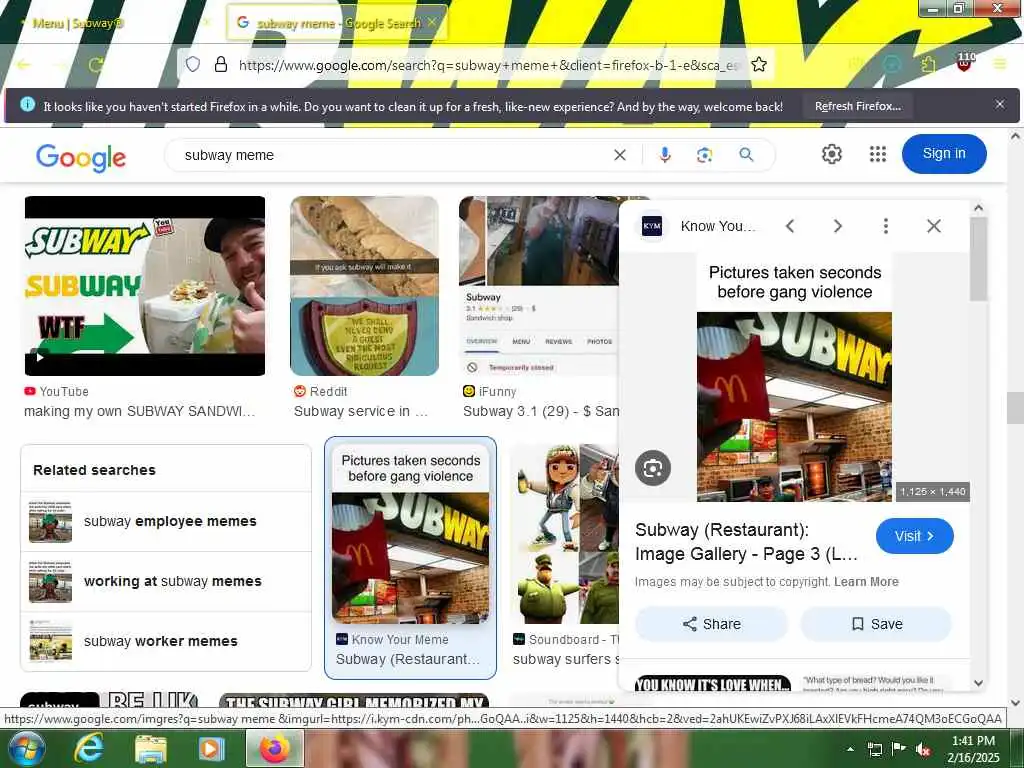Click the uBlock extension icon showing 110
The height and width of the screenshot is (768, 1024).
965,63
